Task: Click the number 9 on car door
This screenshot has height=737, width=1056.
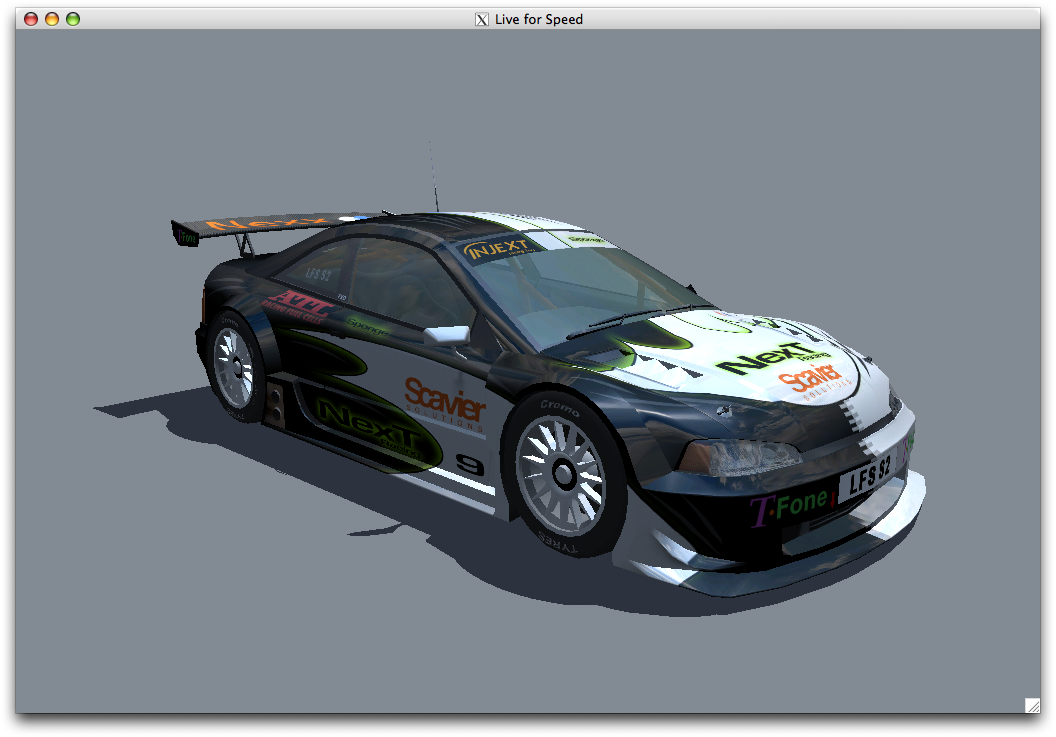Action: pyautogui.click(x=469, y=464)
